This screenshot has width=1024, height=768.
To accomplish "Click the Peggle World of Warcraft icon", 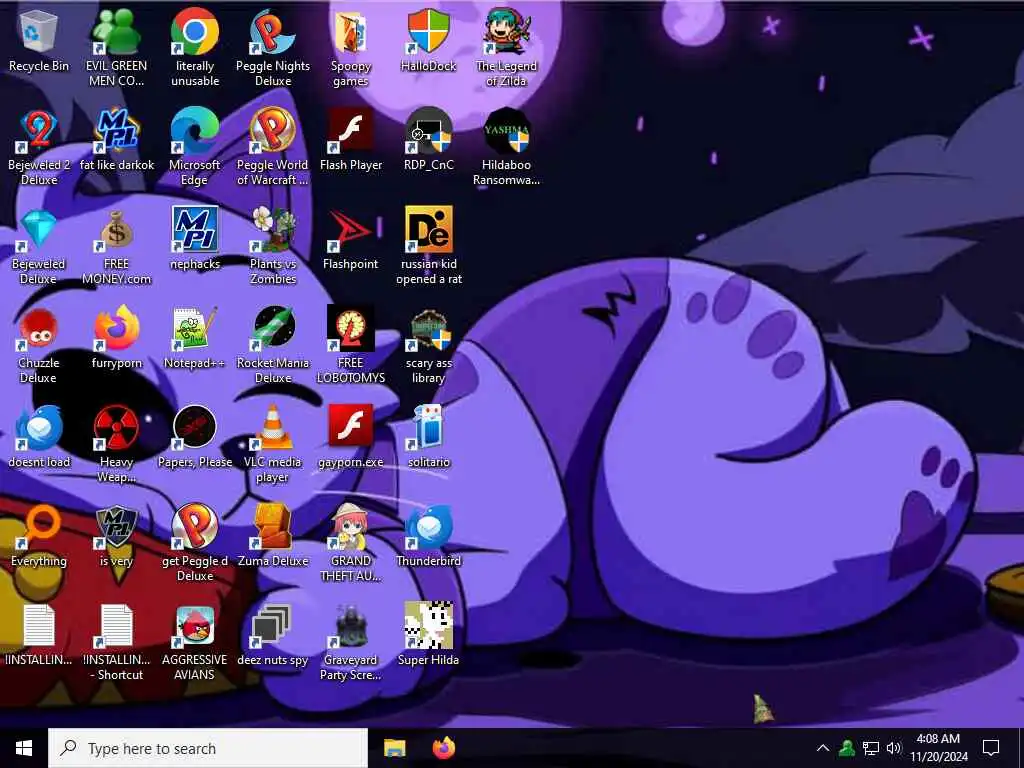I will point(273,131).
